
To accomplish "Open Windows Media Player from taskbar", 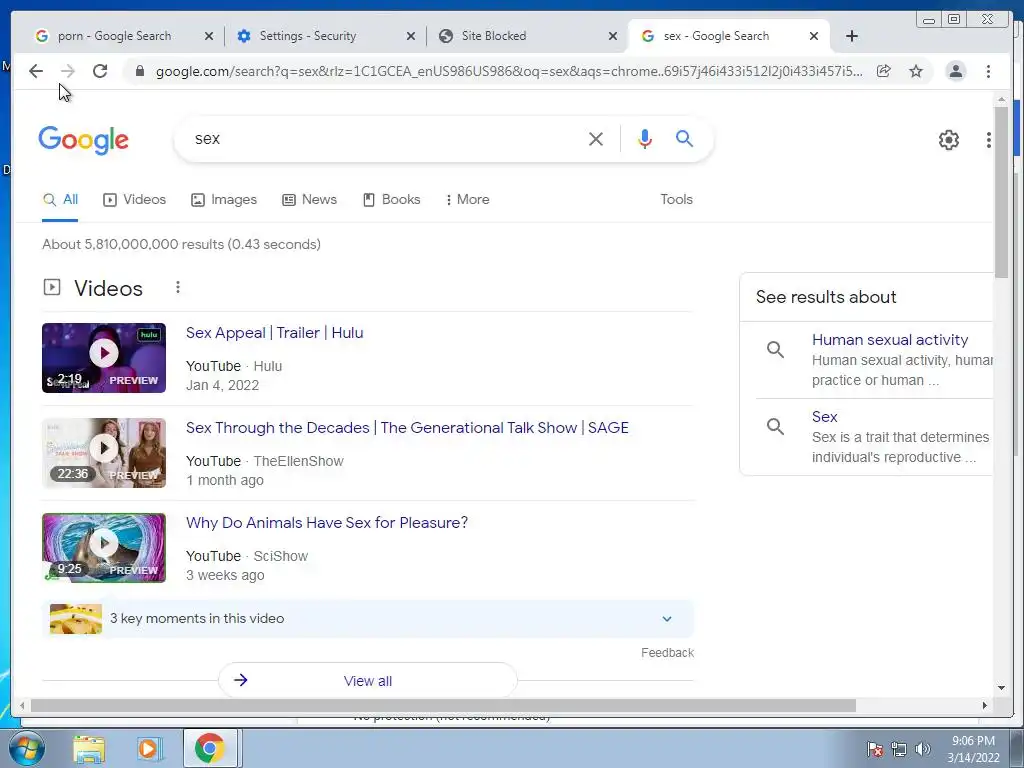I will pos(149,748).
